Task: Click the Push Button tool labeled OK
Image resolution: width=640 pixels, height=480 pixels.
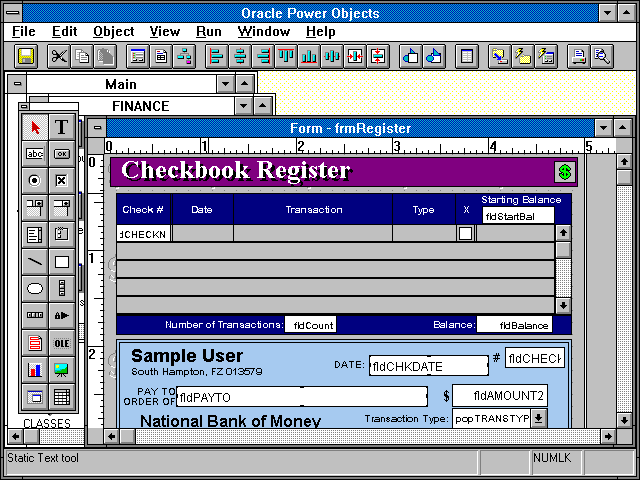Action: coord(61,154)
